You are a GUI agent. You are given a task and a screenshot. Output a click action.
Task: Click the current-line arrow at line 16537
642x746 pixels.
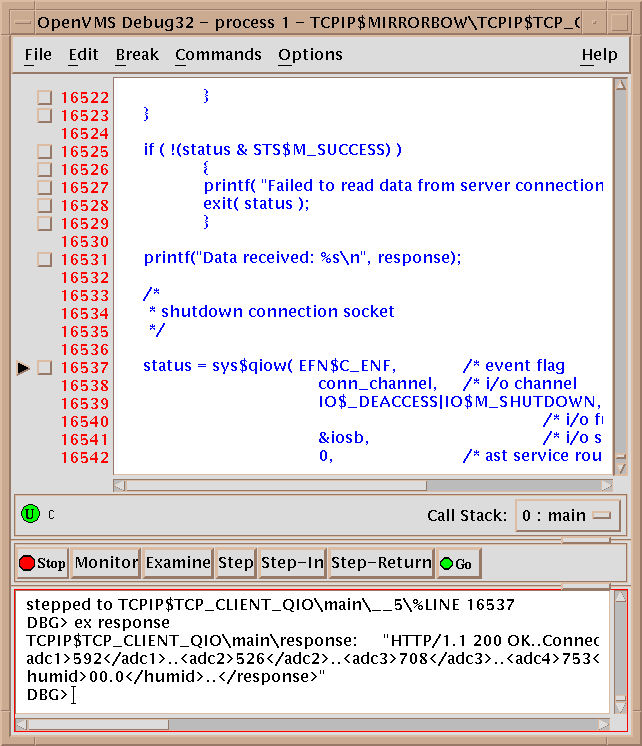pyautogui.click(x=23, y=368)
